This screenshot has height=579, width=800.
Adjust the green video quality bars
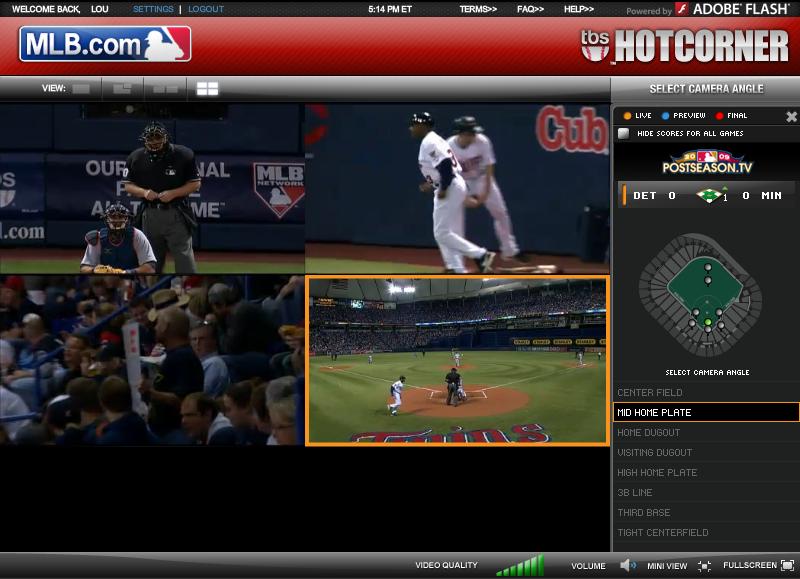[x=520, y=565]
